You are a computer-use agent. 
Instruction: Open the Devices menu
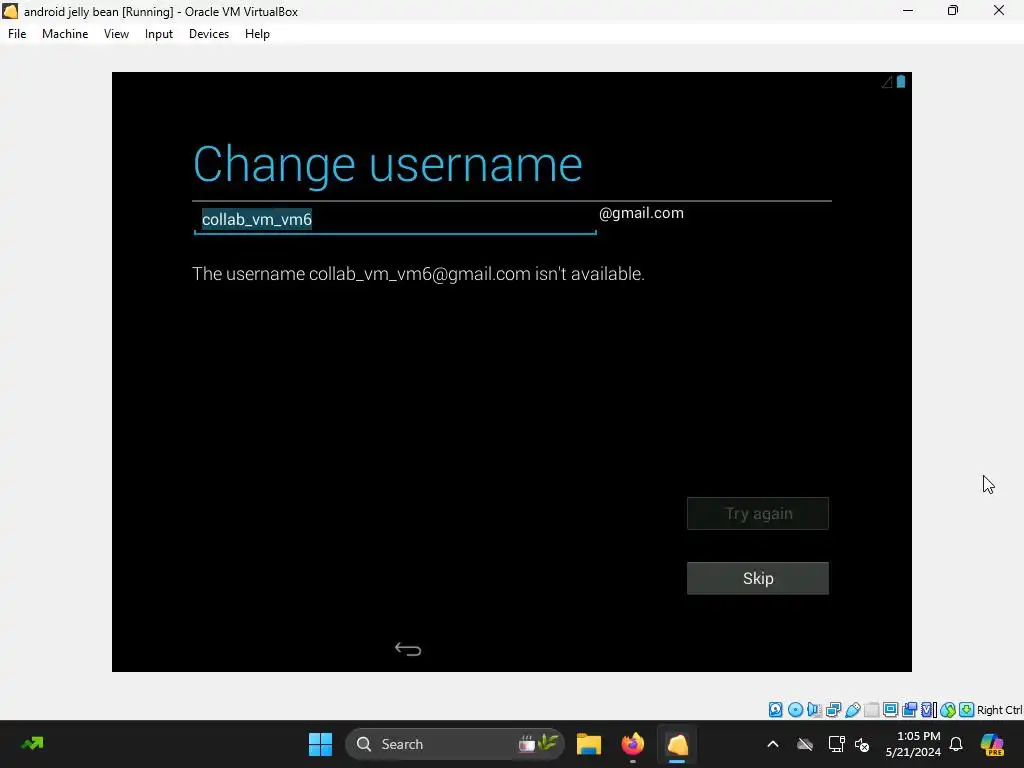209,34
